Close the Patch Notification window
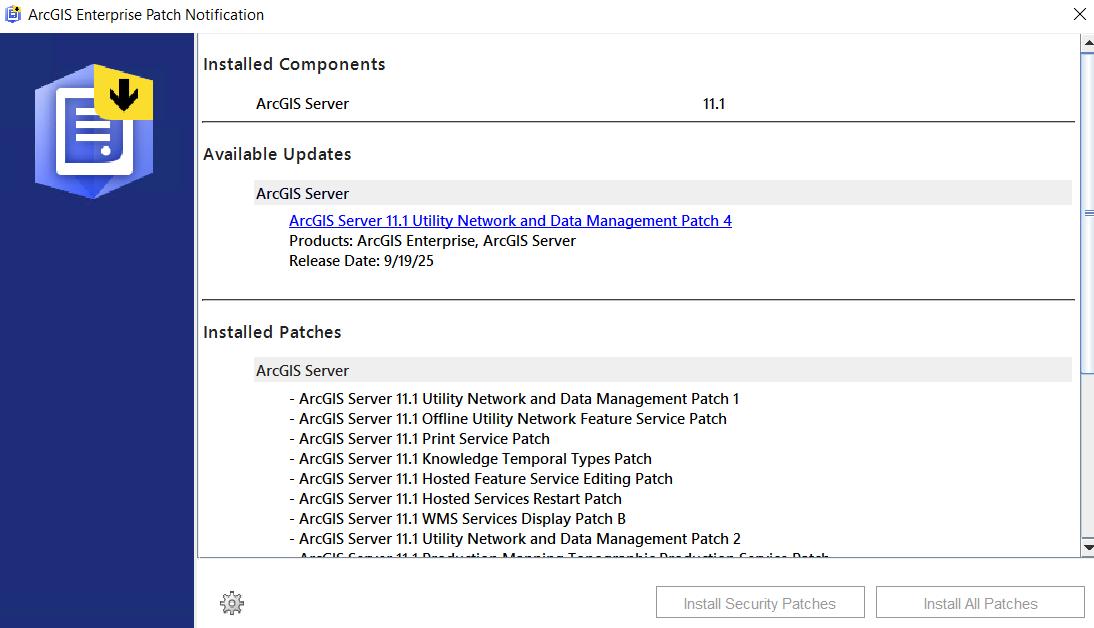 (1079, 14)
